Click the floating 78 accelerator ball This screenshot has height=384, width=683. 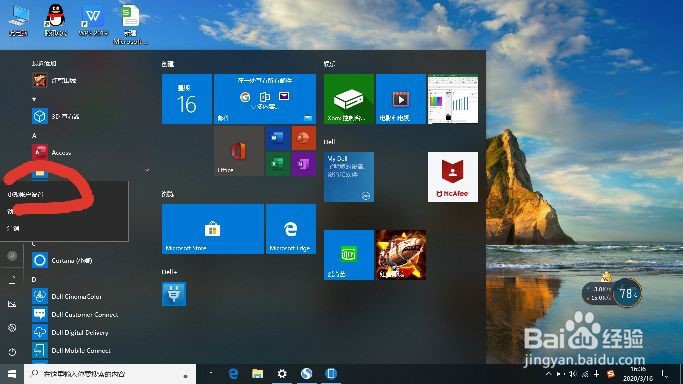(x=627, y=293)
